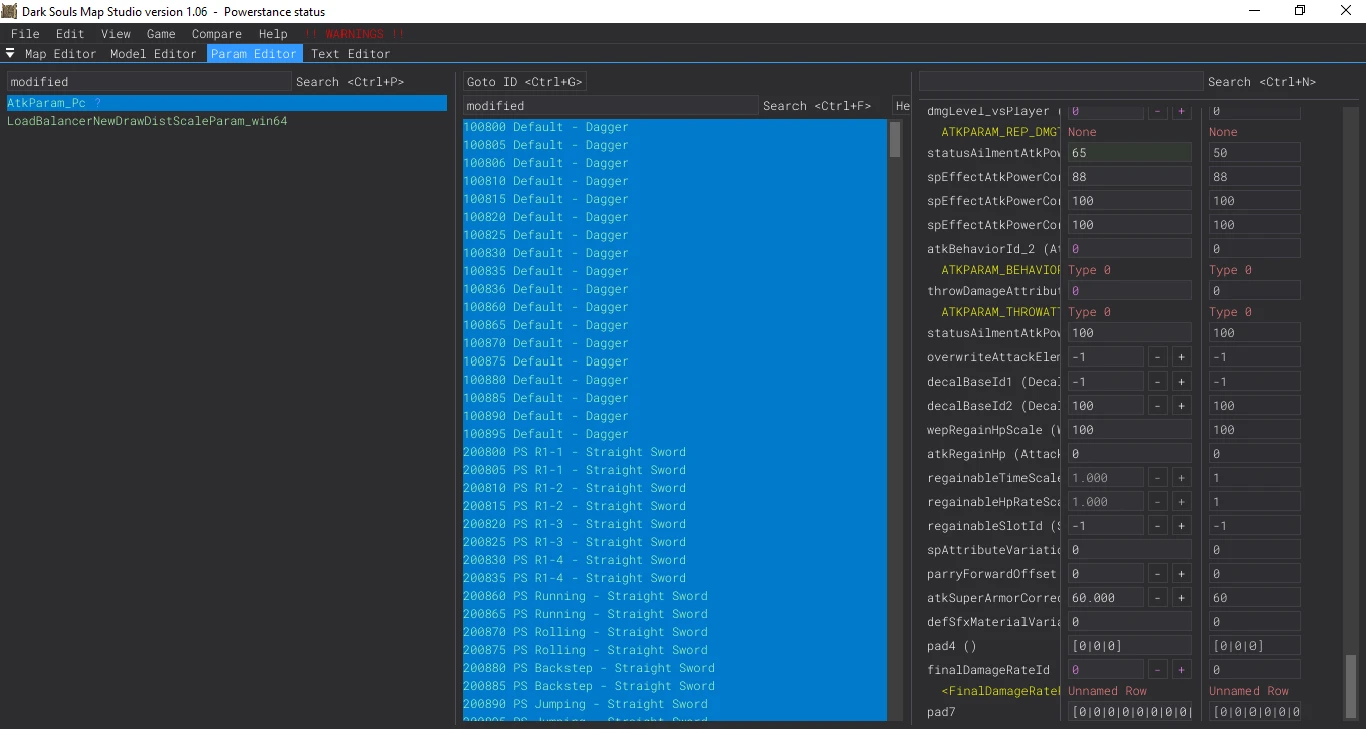Increment the overwriteAttackElem value
Screen dimensions: 1366x729
tap(1181, 357)
